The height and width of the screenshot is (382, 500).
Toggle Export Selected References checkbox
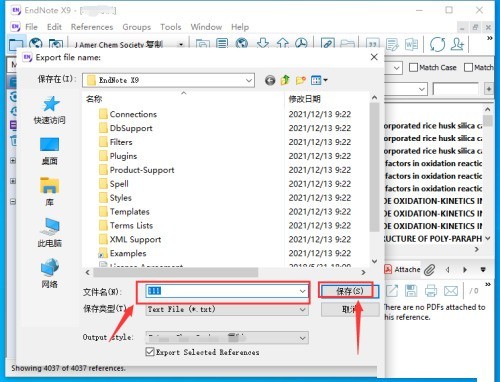[150, 352]
